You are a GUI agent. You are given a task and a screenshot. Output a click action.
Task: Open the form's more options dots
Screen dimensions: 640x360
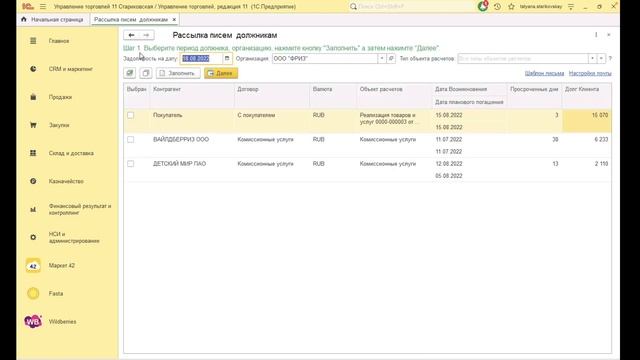tap(596, 35)
